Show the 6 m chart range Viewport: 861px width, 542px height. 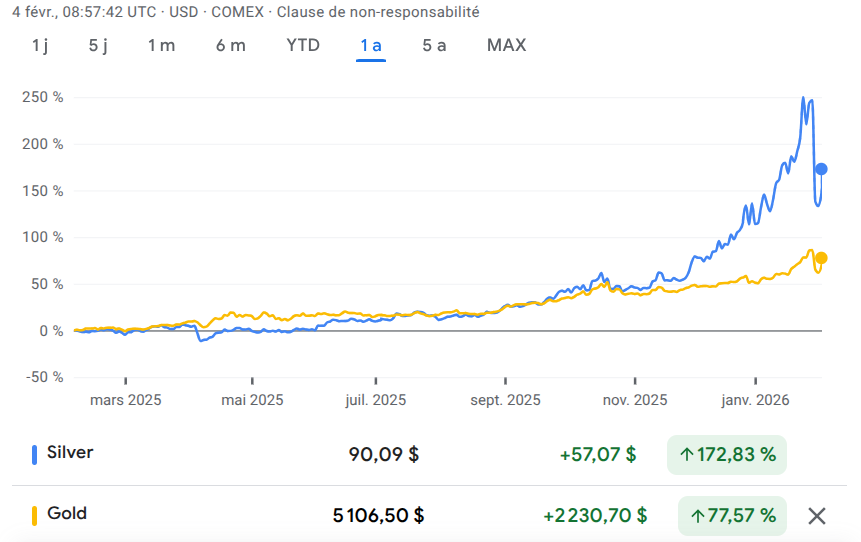(230, 45)
